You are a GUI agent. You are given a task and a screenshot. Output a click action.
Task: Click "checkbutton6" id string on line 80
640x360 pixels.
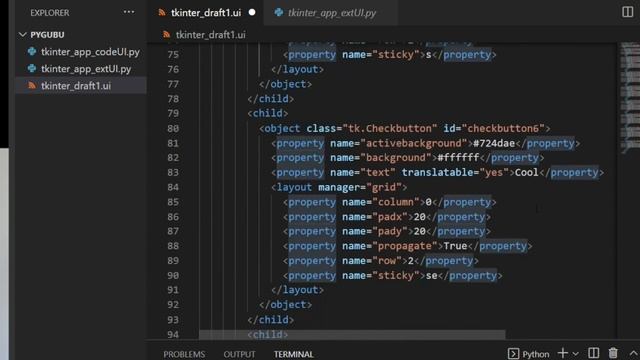[503, 129]
